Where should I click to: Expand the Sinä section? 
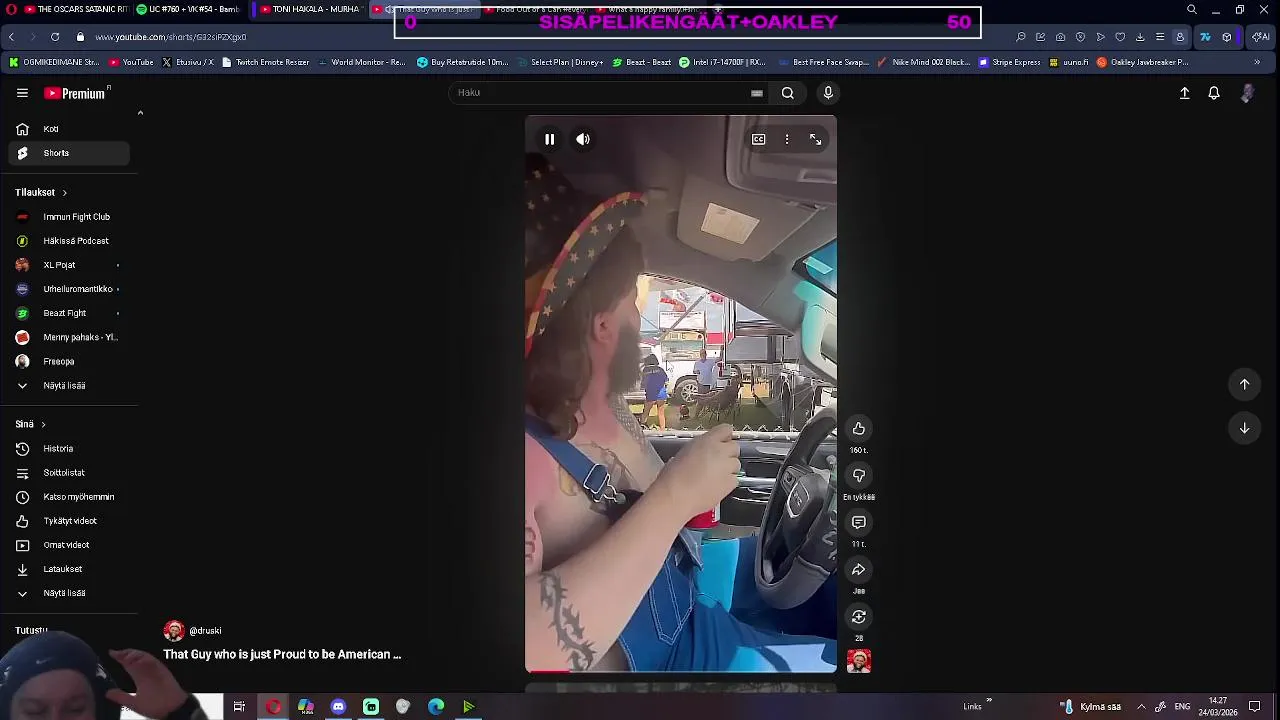30,424
